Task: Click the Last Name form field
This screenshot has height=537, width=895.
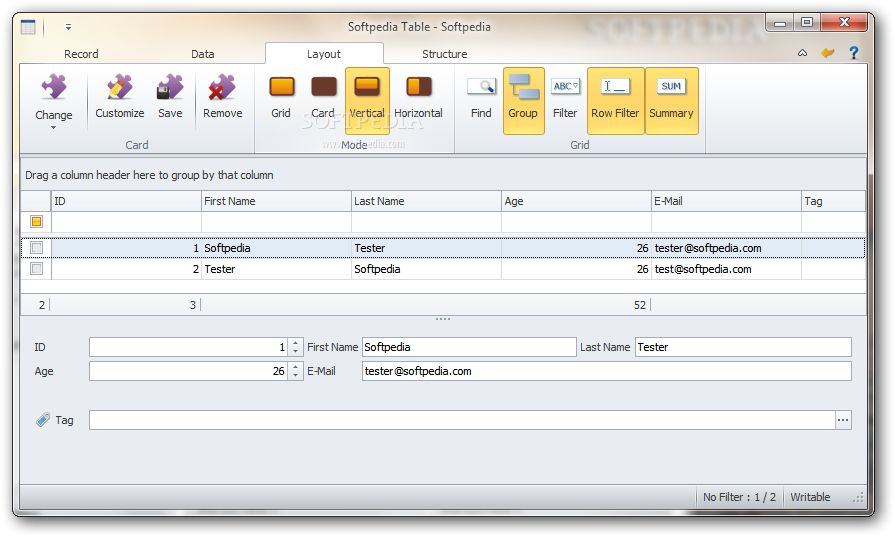Action: (743, 347)
